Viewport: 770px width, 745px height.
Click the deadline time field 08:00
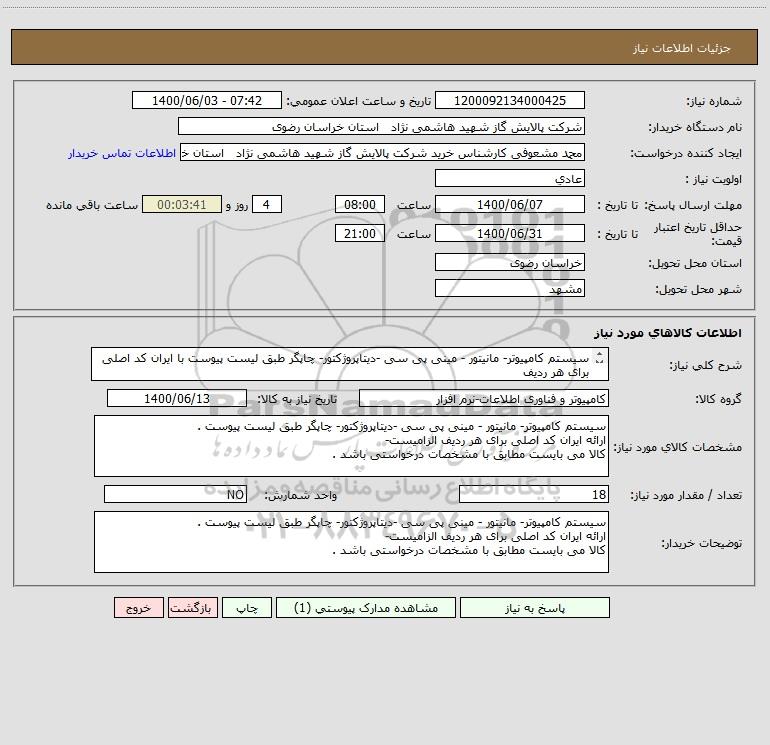[359, 204]
